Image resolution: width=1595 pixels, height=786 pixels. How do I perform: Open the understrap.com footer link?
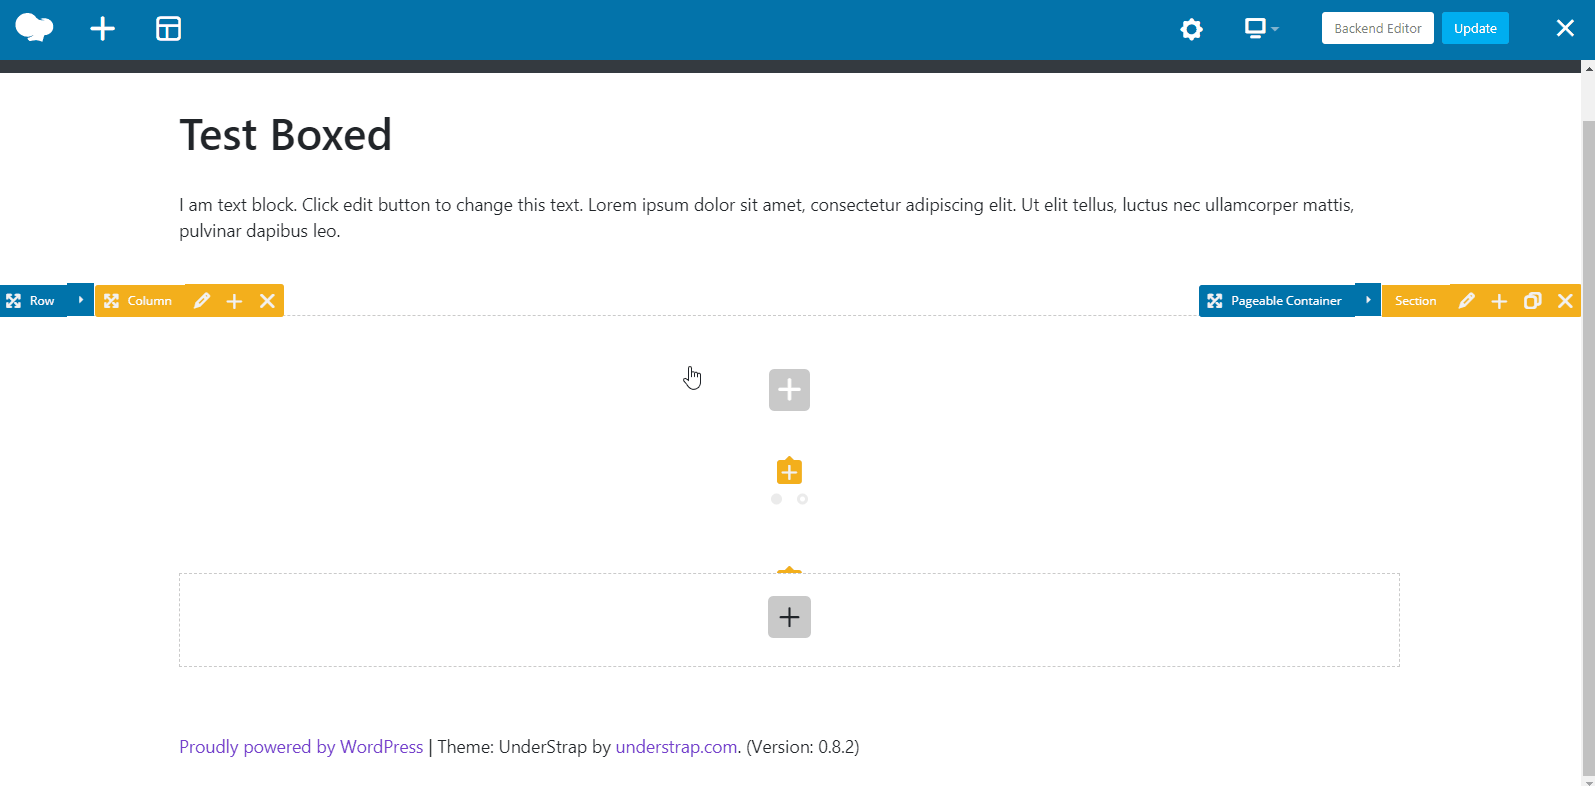pyautogui.click(x=676, y=747)
